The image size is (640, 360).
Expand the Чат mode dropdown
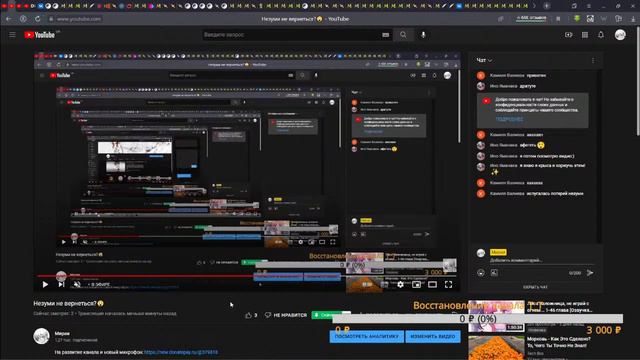484,60
